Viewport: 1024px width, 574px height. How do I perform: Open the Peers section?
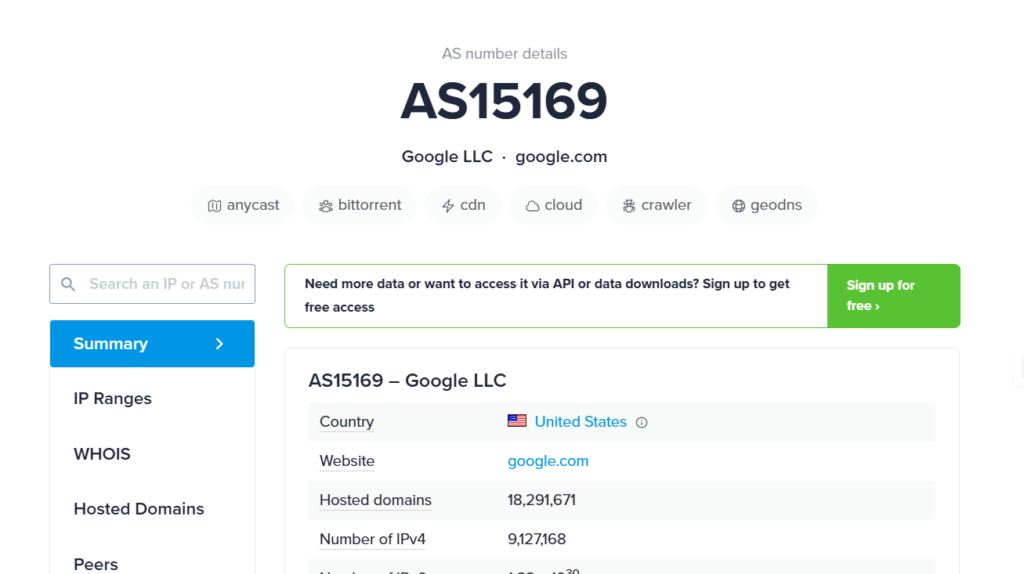95,564
